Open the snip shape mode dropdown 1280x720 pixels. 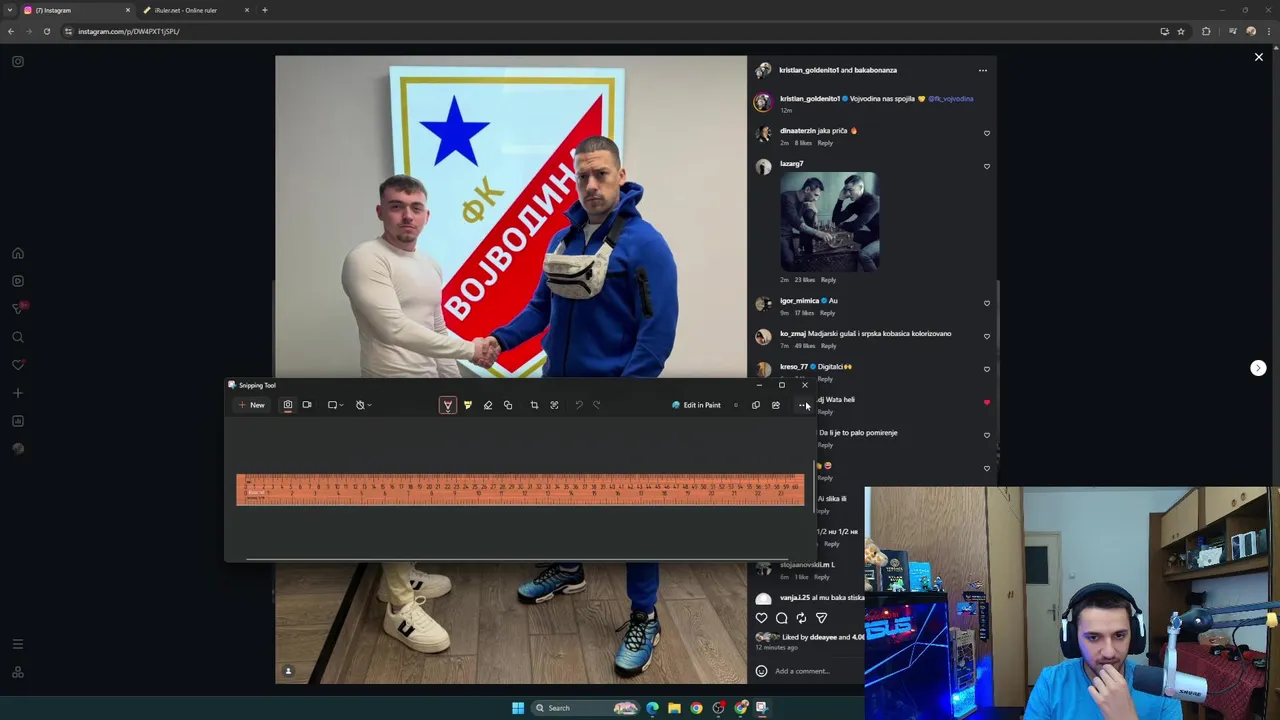tap(336, 405)
